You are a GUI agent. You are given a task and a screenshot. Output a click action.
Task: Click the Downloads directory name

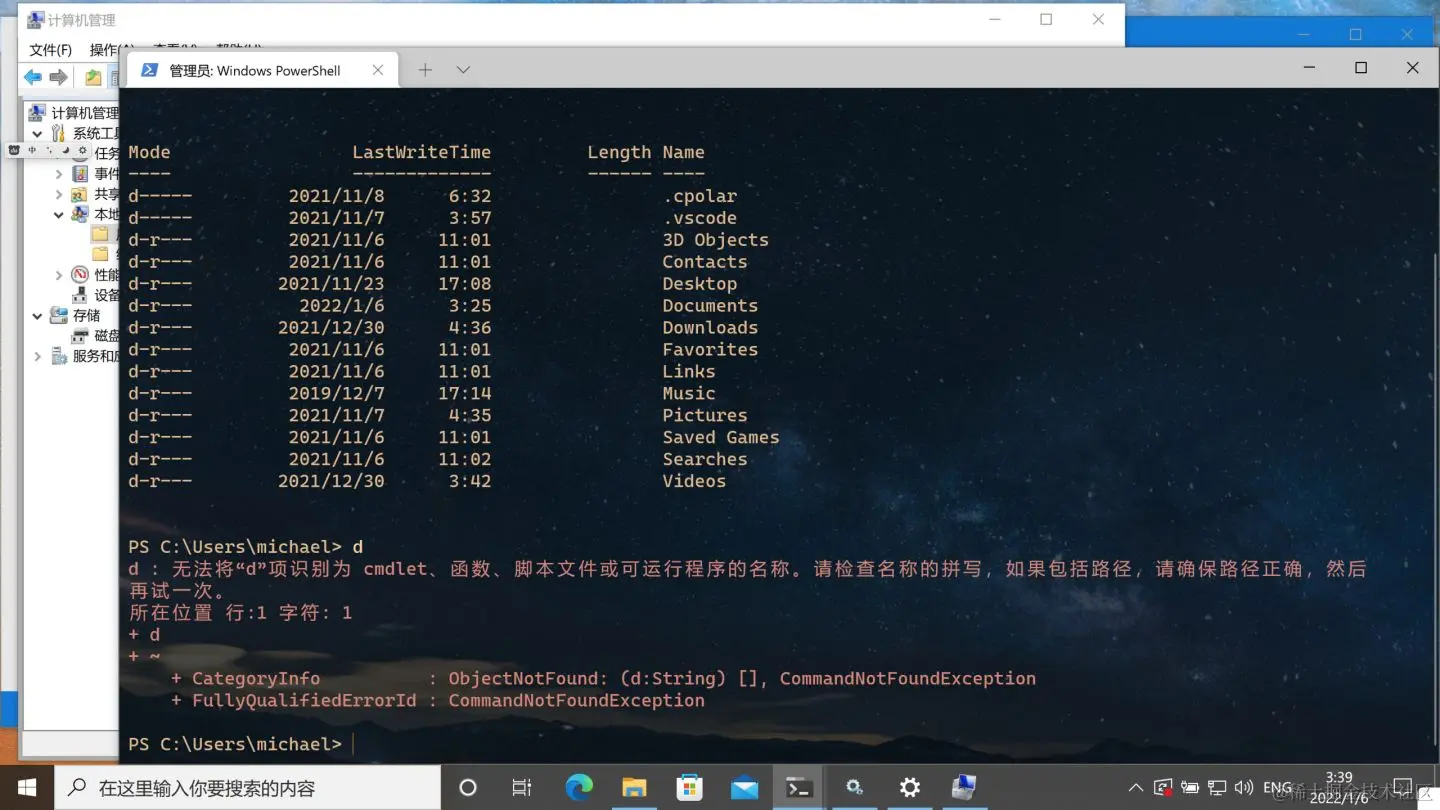click(710, 328)
